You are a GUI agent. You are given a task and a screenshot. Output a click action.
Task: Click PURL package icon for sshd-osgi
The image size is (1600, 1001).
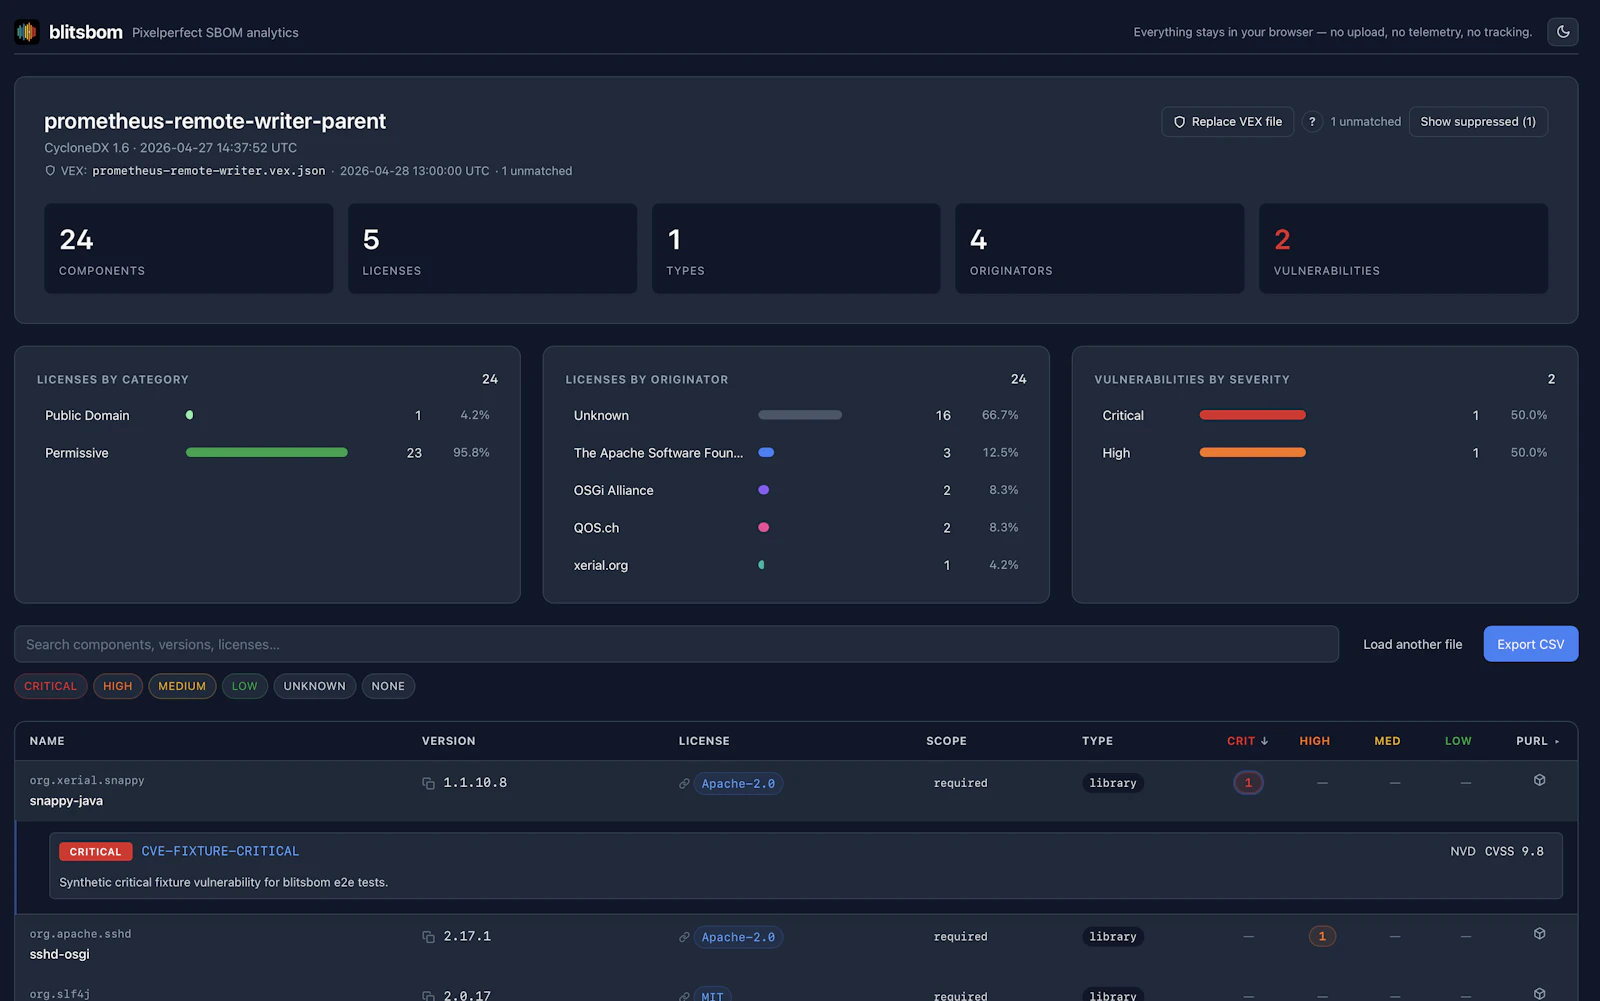[x=1540, y=933]
